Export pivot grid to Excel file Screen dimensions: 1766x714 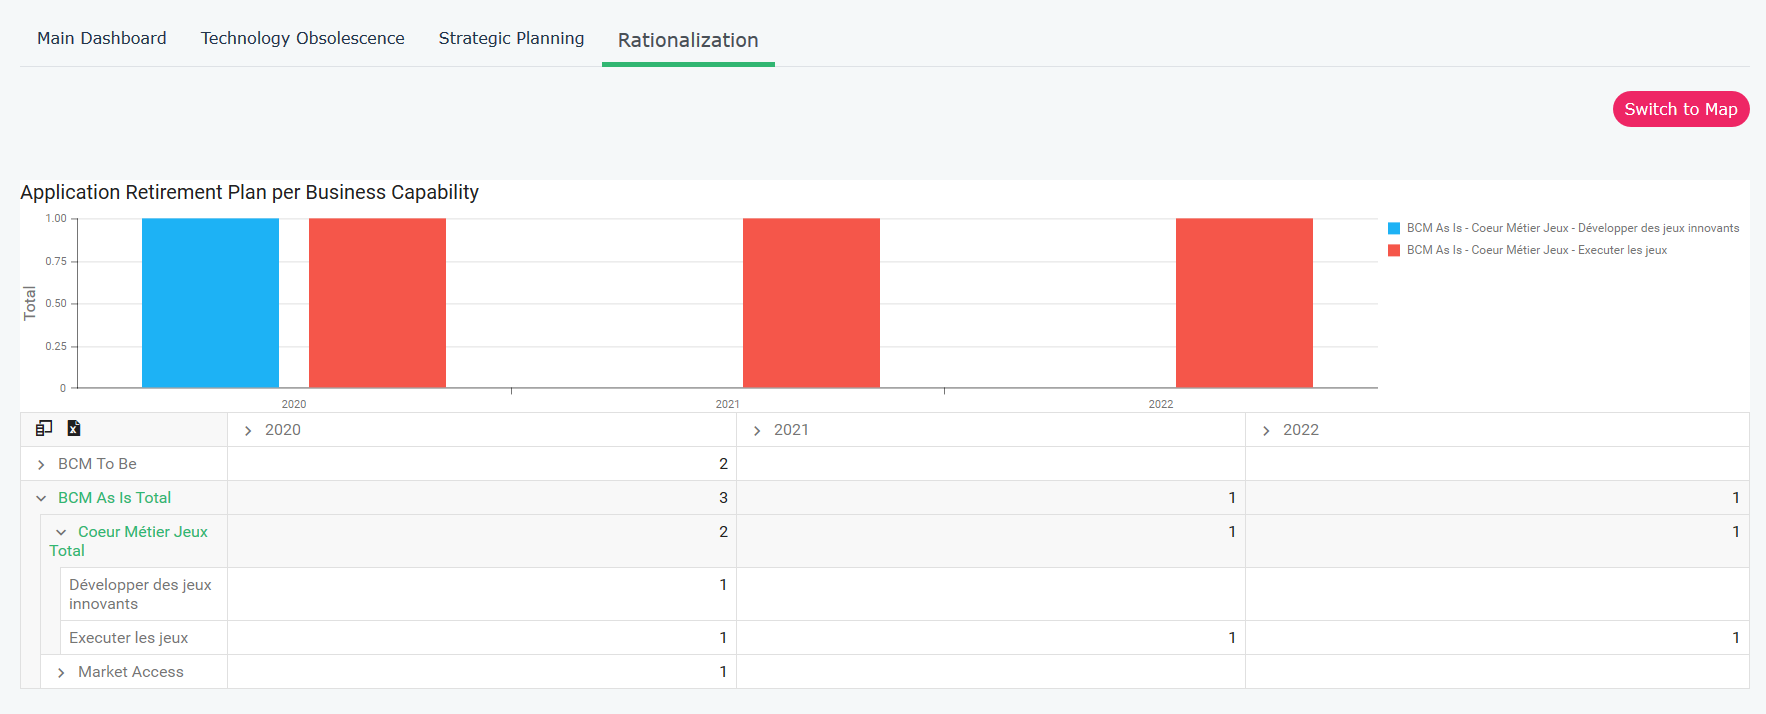point(73,428)
